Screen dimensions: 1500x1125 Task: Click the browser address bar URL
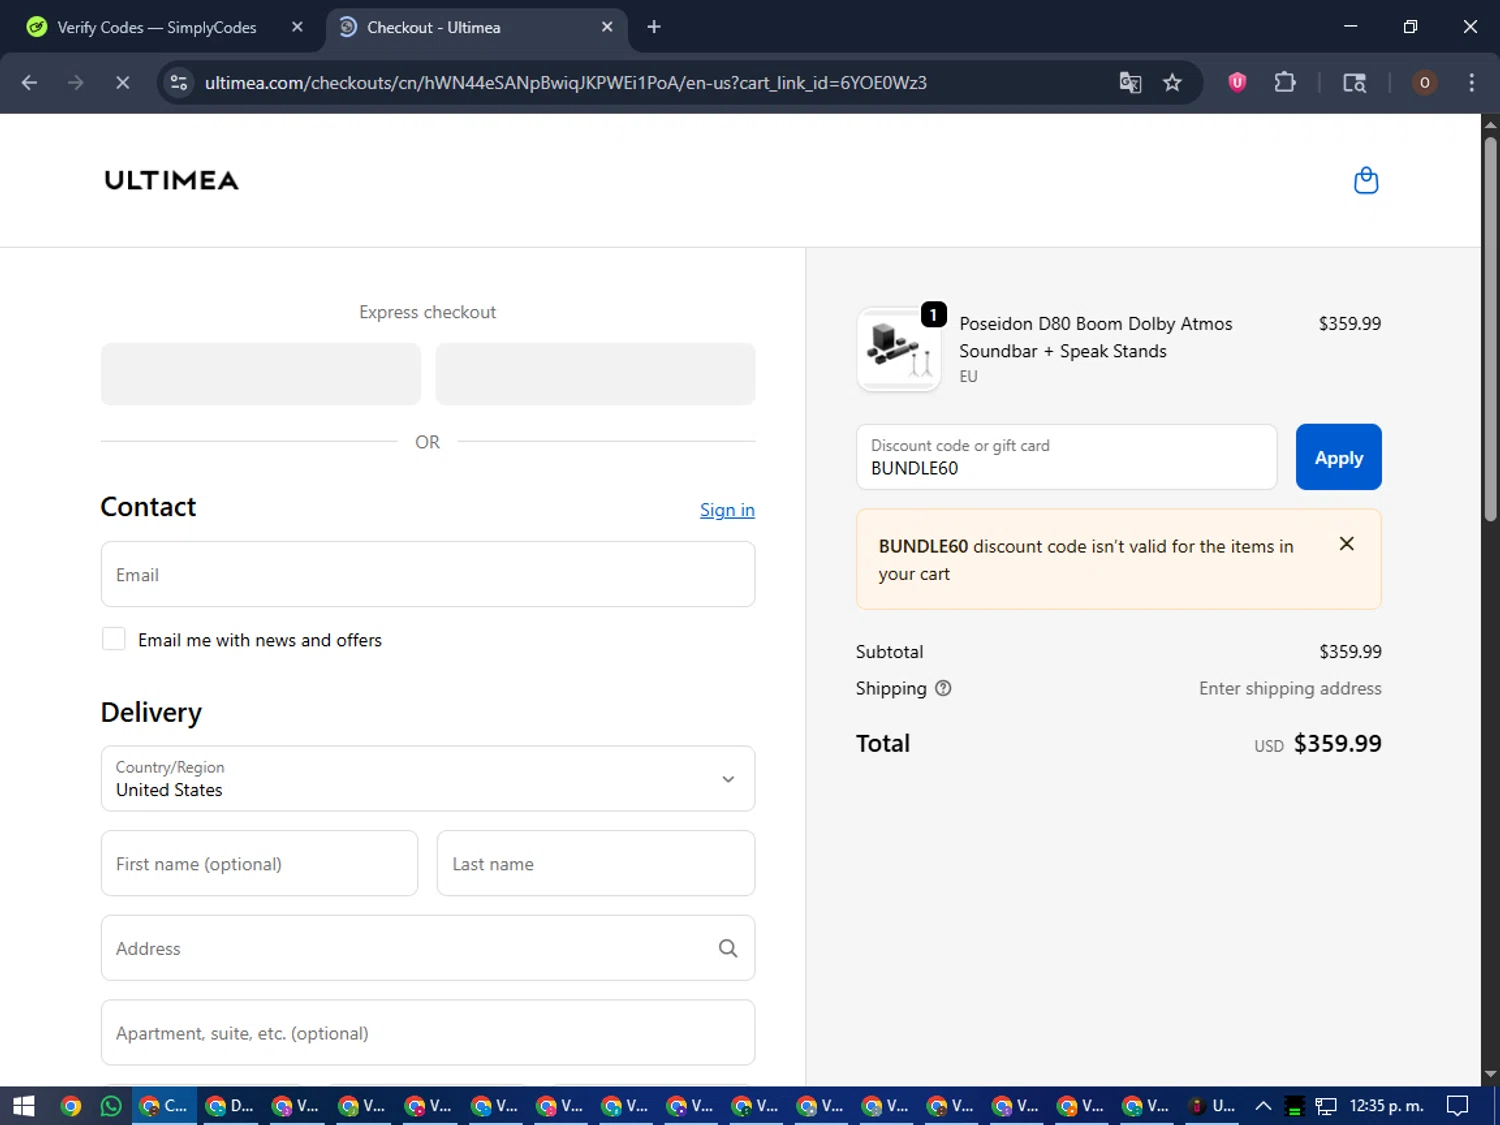point(566,83)
